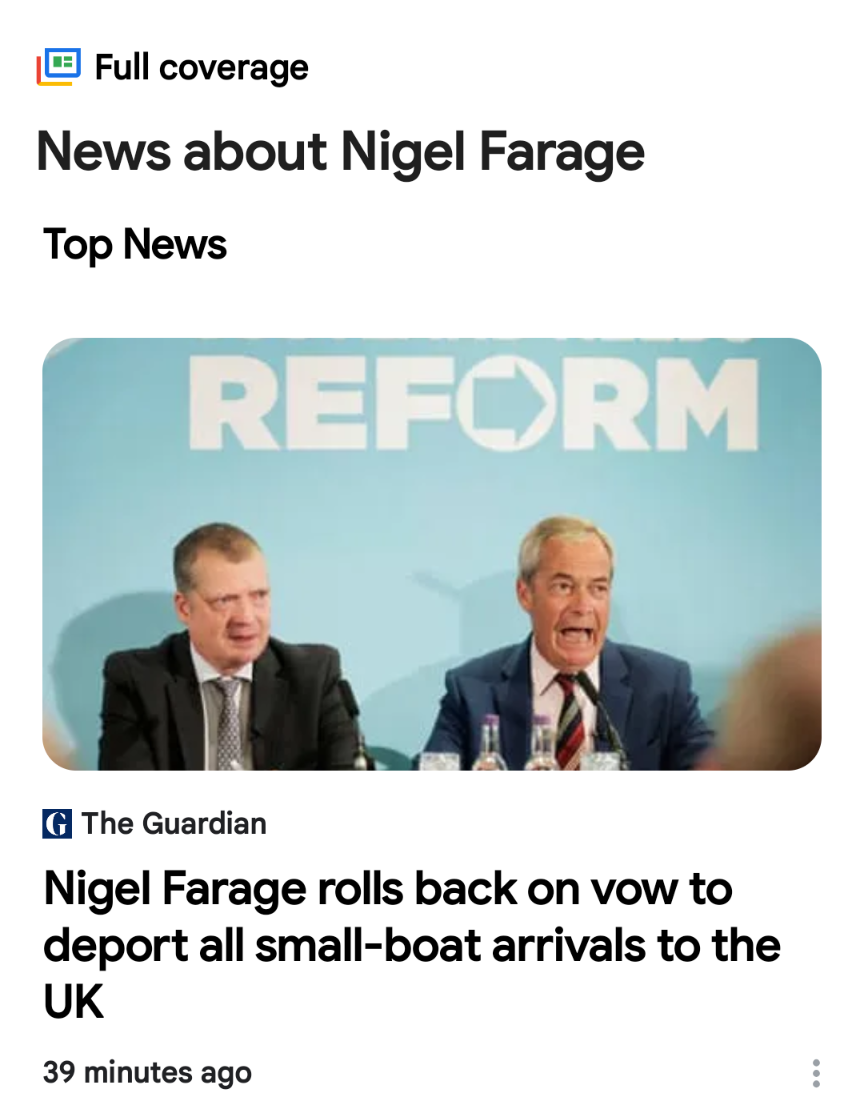The image size is (862, 1116).
Task: Click the microphone in the article photo
Action: pyautogui.click(x=598, y=714)
